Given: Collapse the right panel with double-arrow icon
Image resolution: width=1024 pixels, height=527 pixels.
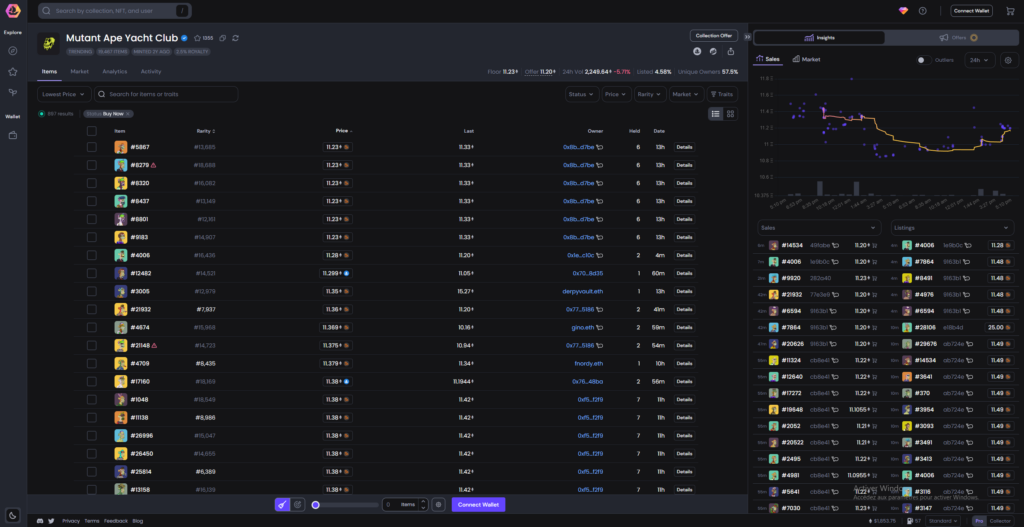Looking at the screenshot, I should point(748,37).
